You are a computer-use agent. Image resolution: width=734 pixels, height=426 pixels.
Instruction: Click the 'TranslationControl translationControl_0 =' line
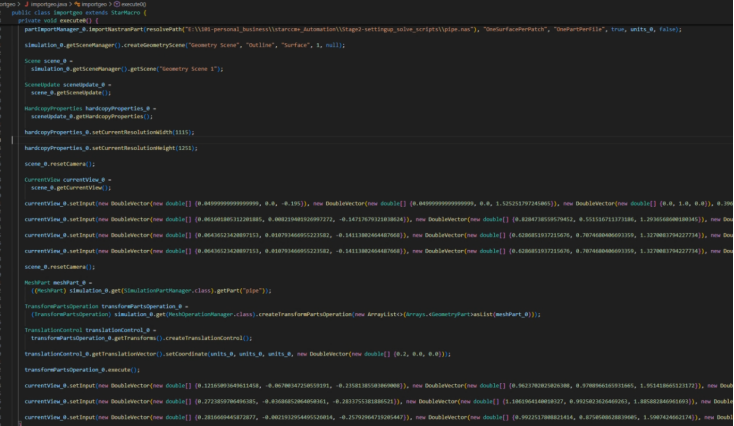[x=90, y=330]
